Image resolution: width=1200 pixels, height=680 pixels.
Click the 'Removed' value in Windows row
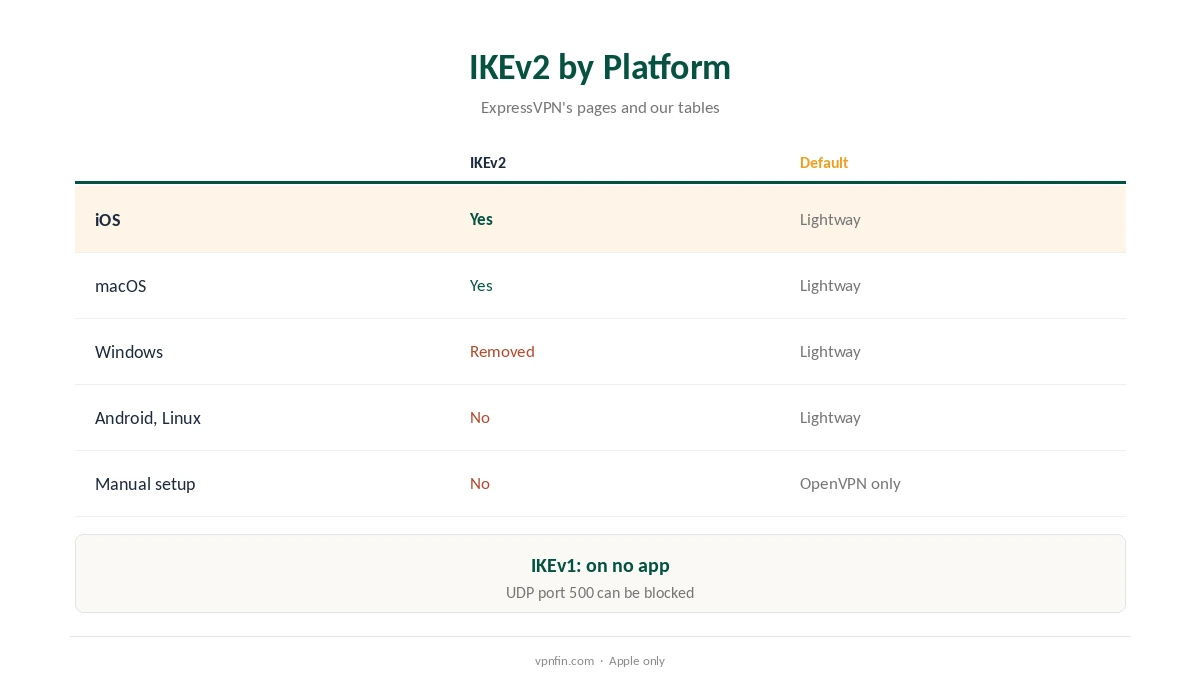click(502, 351)
